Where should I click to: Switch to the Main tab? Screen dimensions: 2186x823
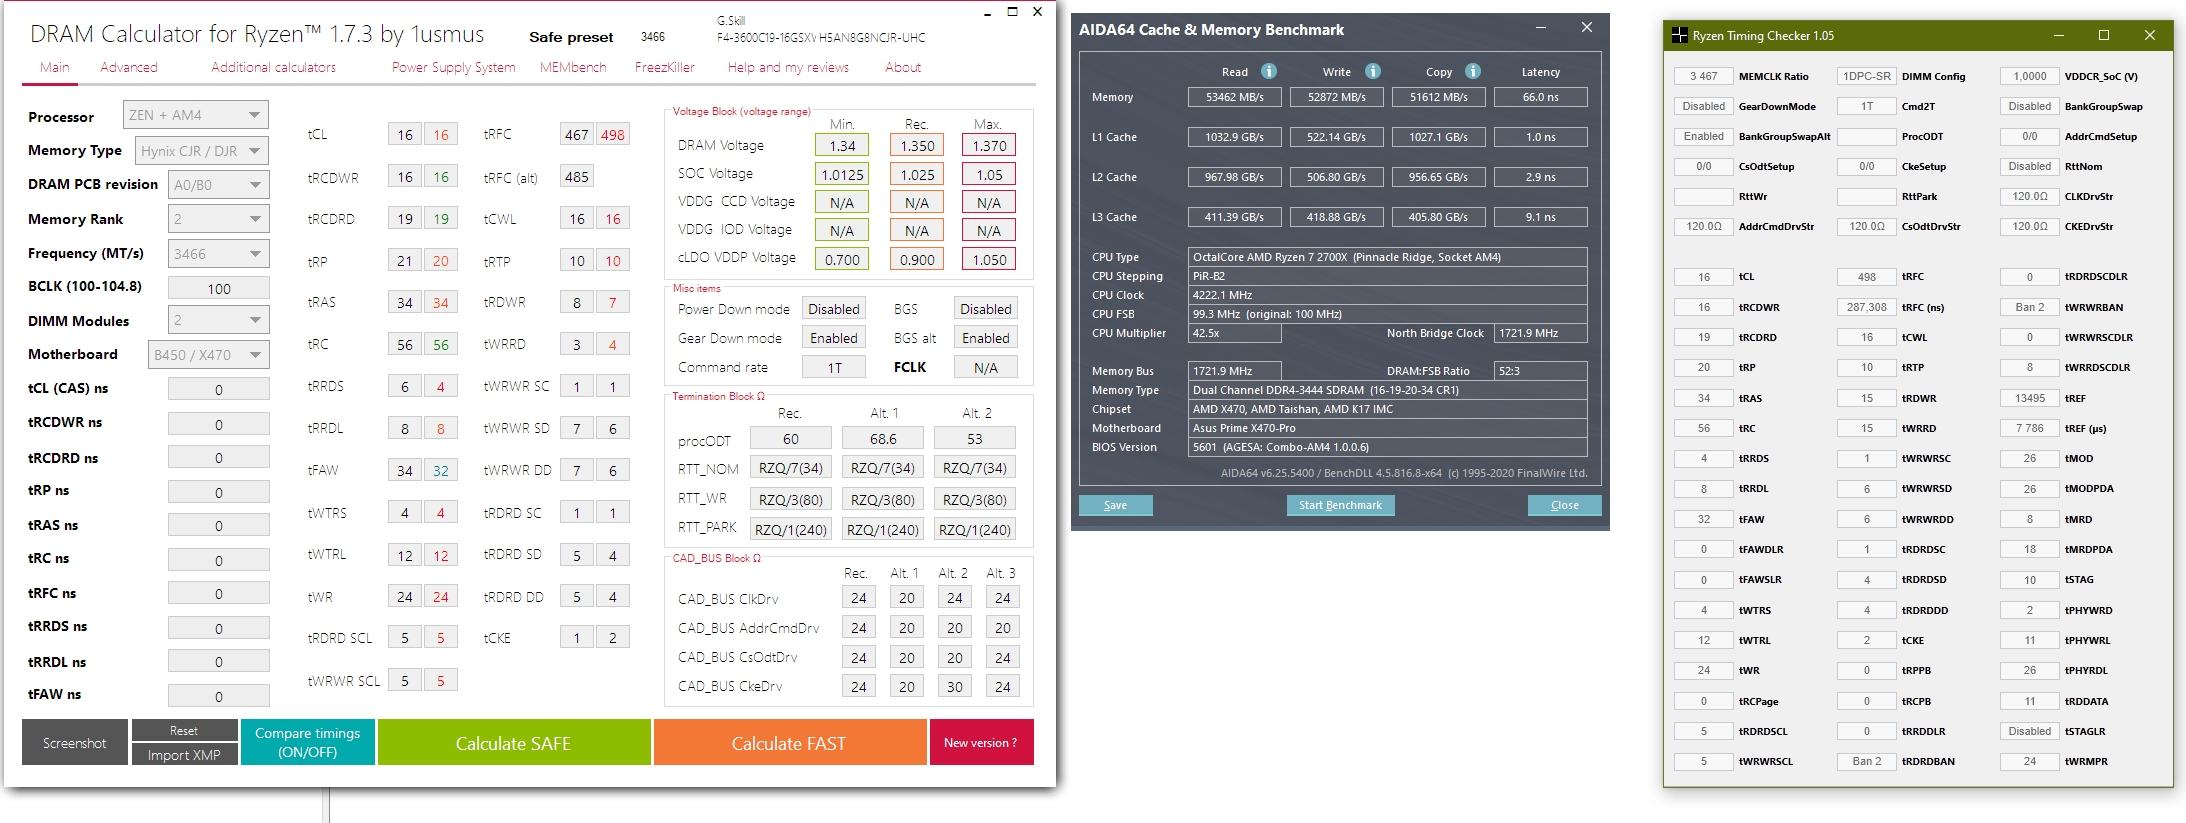55,67
